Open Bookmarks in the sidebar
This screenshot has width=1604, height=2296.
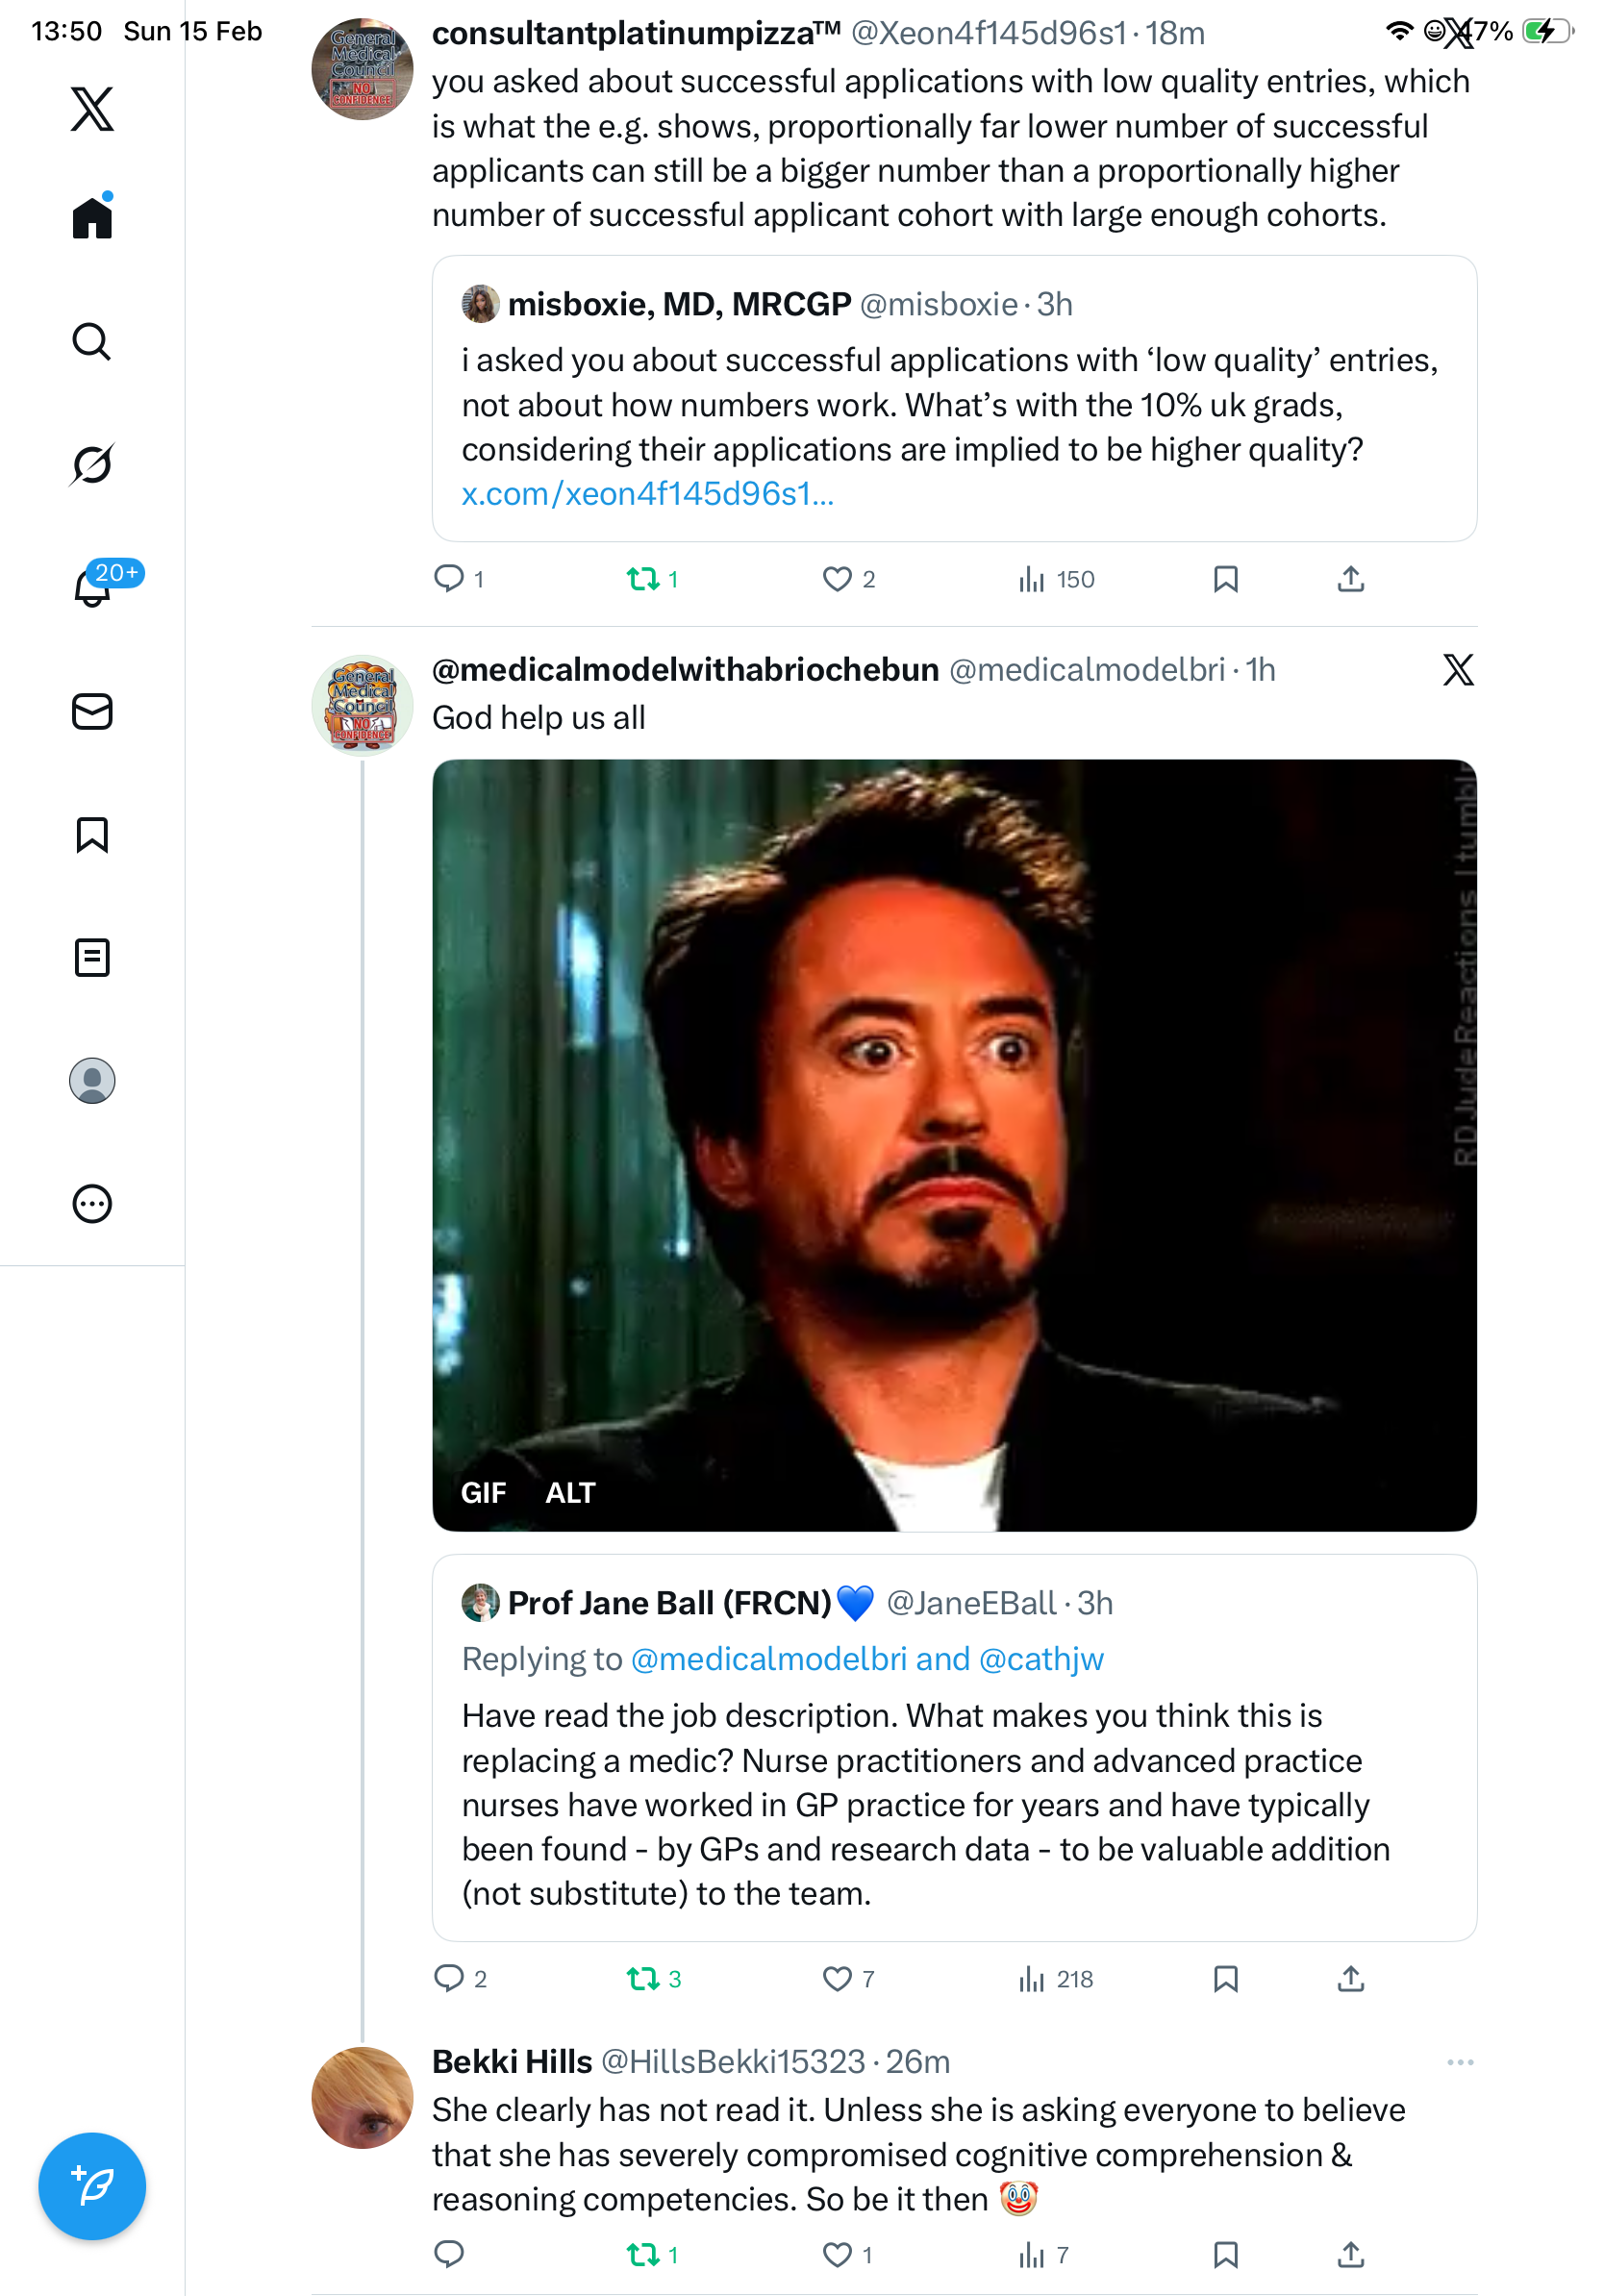[92, 835]
